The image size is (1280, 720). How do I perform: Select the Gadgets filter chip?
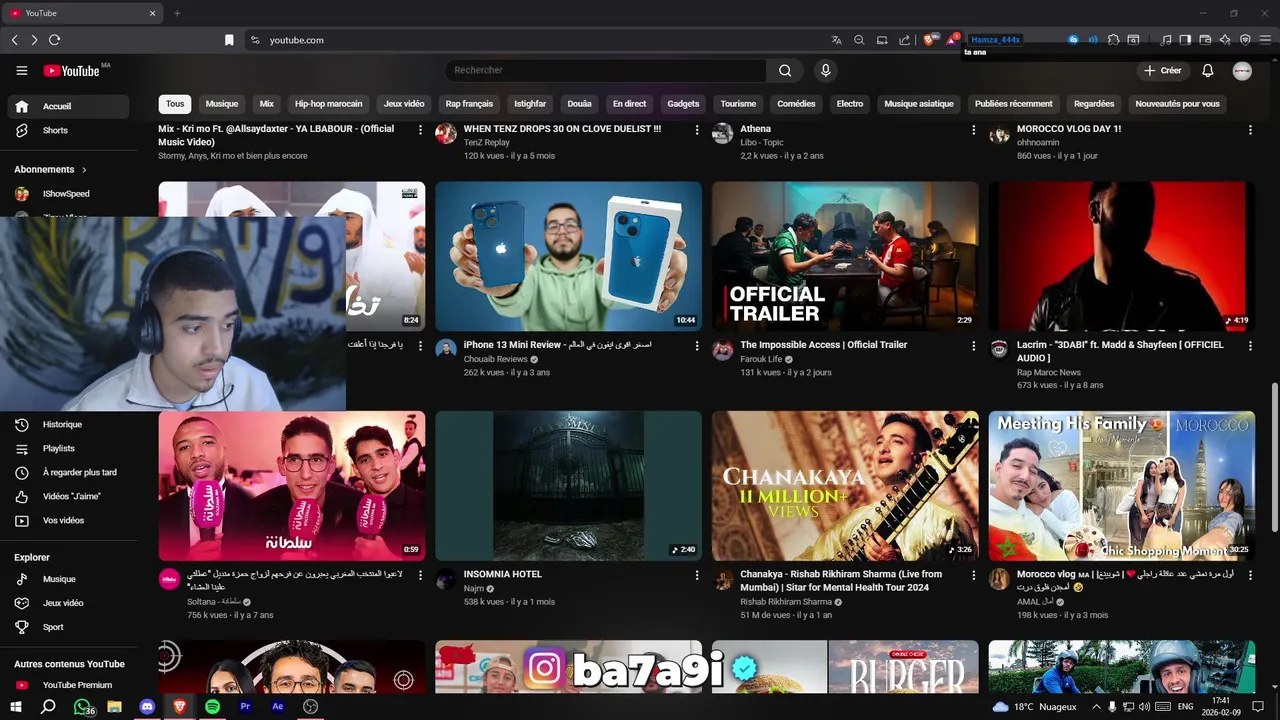pyautogui.click(x=683, y=104)
